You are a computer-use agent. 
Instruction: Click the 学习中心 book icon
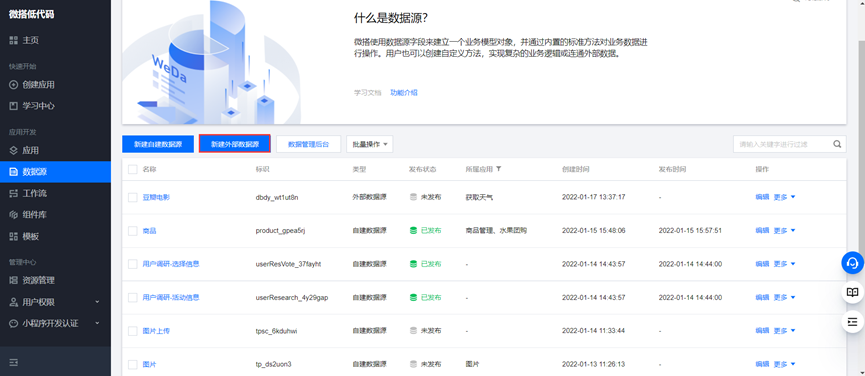[x=14, y=106]
